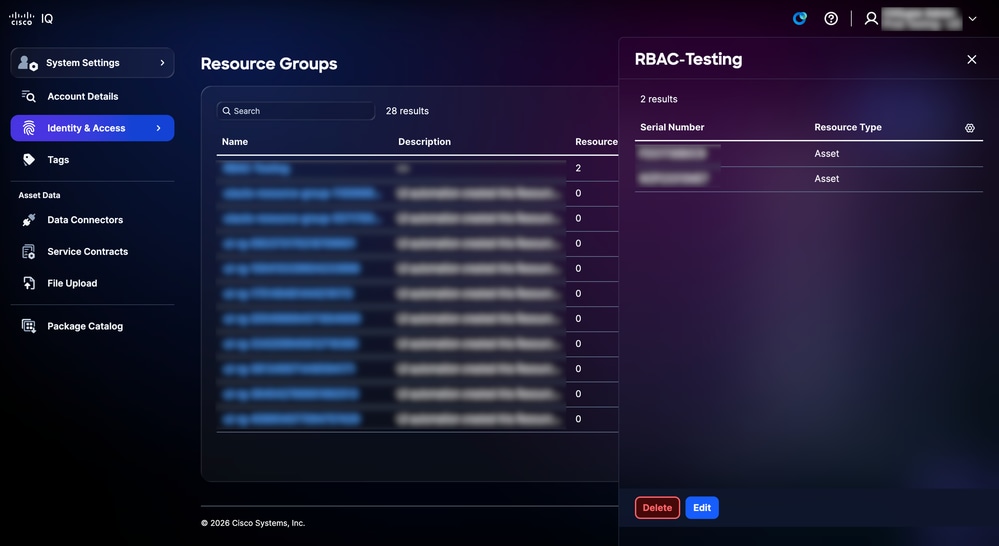
Task: Open the AI assistant icon in header
Action: point(800,18)
